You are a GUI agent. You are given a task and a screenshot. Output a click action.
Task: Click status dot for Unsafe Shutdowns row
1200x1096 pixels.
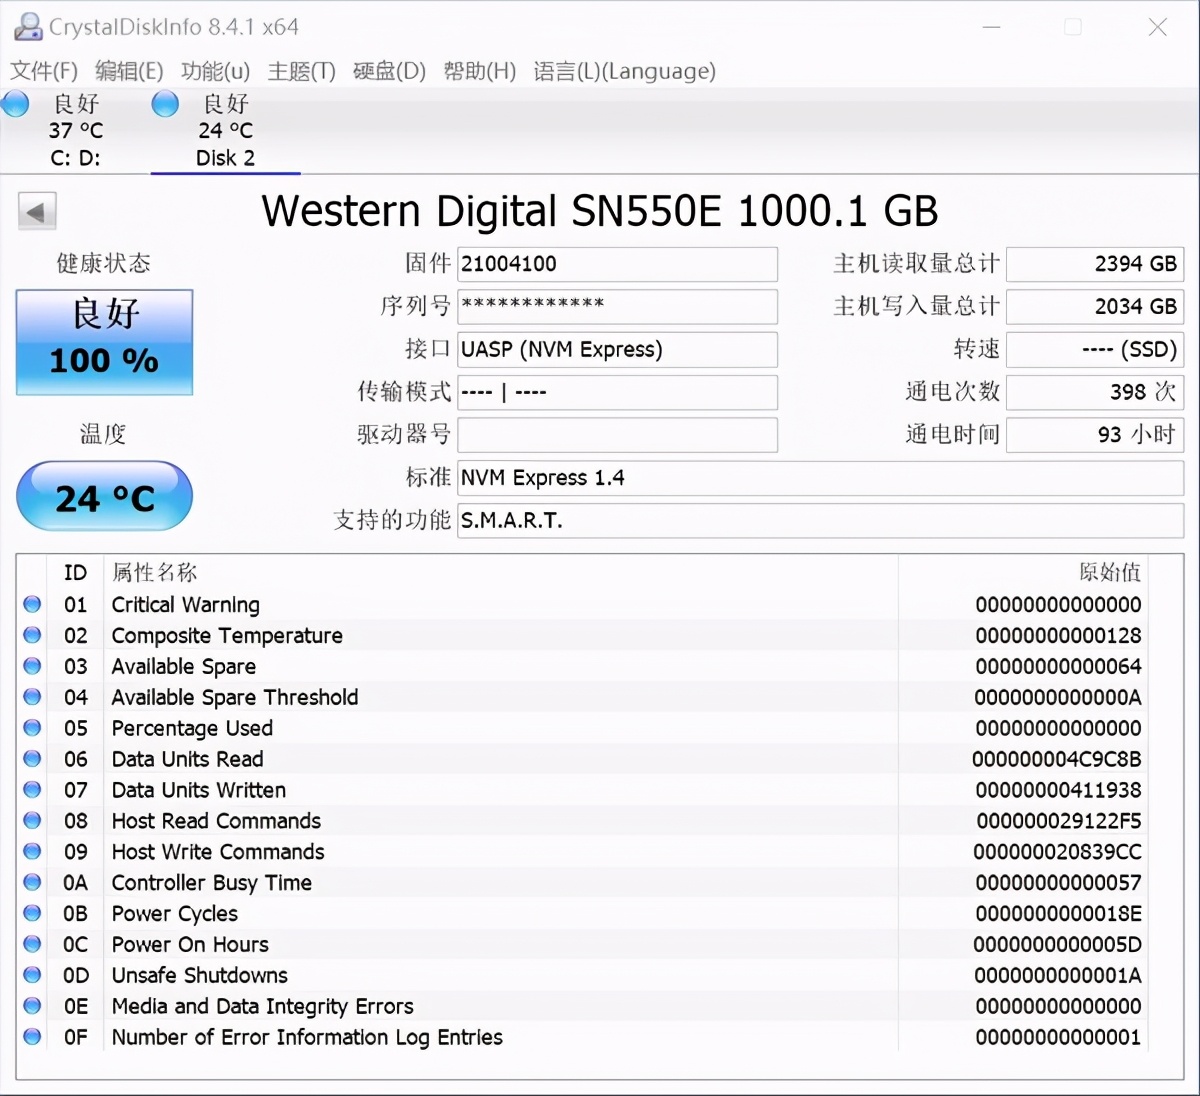tap(32, 975)
